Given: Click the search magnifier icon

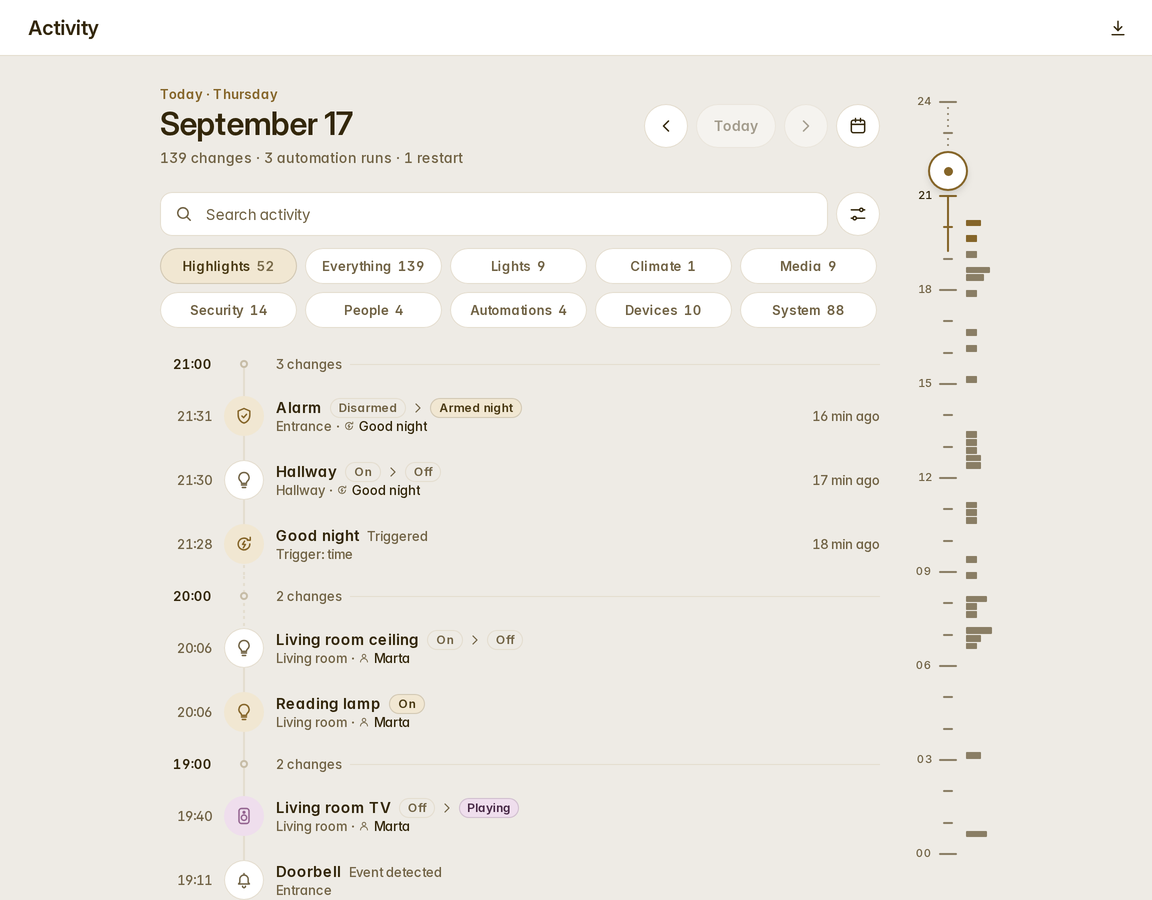Looking at the screenshot, I should click(x=184, y=214).
